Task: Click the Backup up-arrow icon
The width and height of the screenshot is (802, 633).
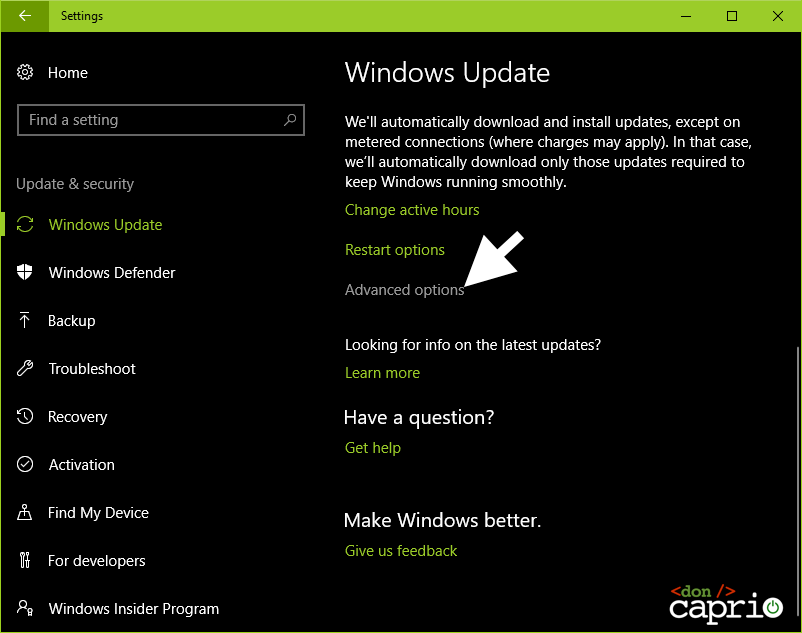Action: pyautogui.click(x=24, y=320)
